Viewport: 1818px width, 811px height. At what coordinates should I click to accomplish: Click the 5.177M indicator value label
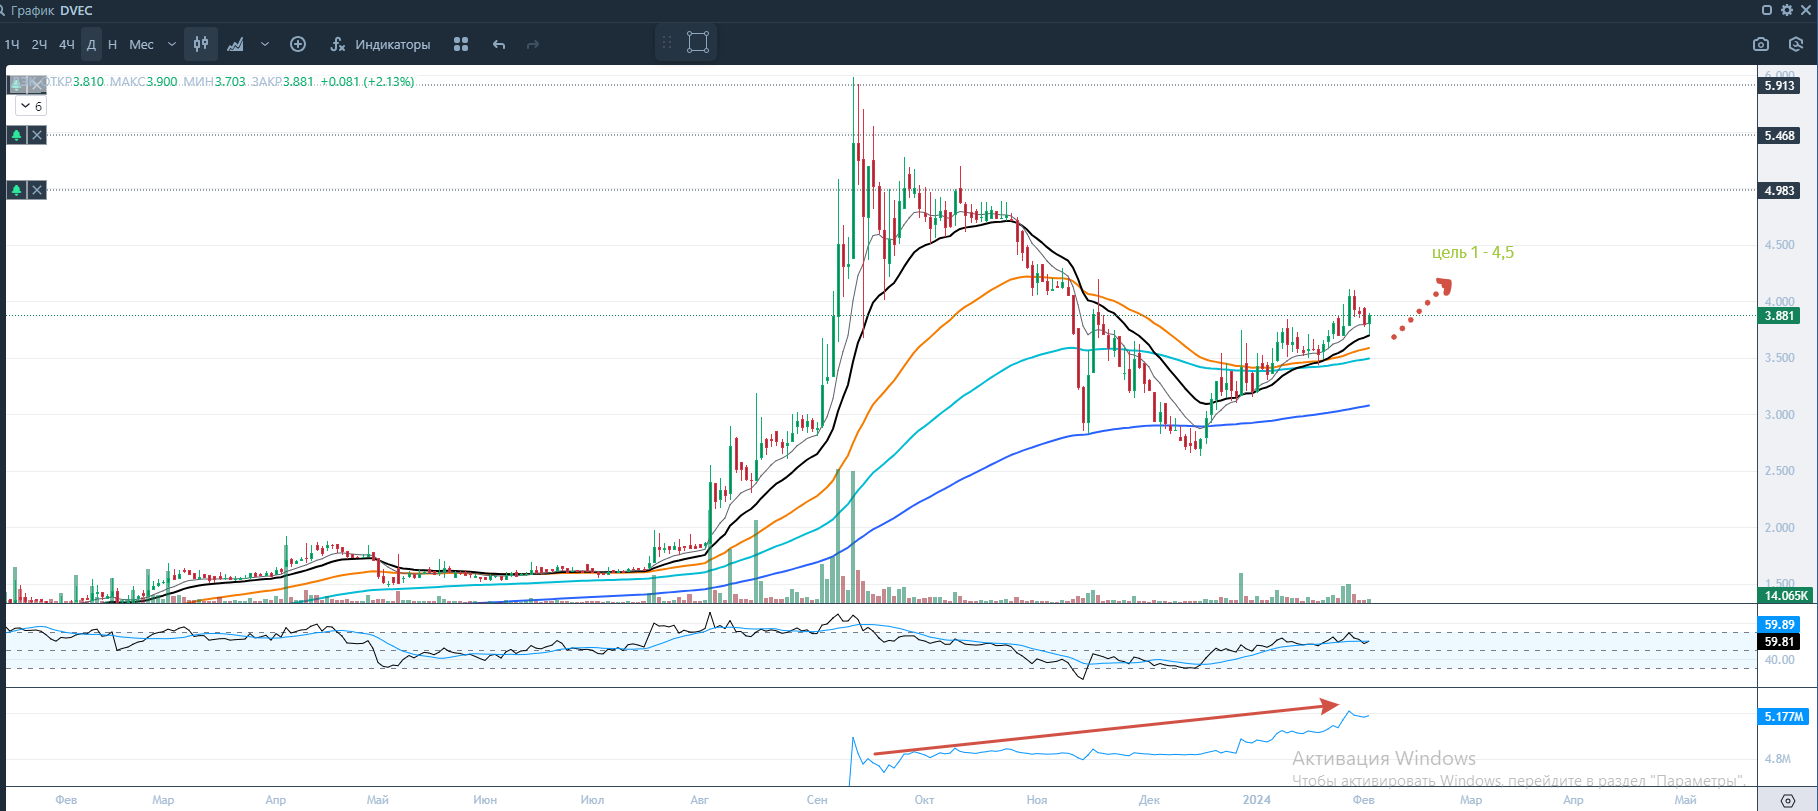(x=1784, y=717)
